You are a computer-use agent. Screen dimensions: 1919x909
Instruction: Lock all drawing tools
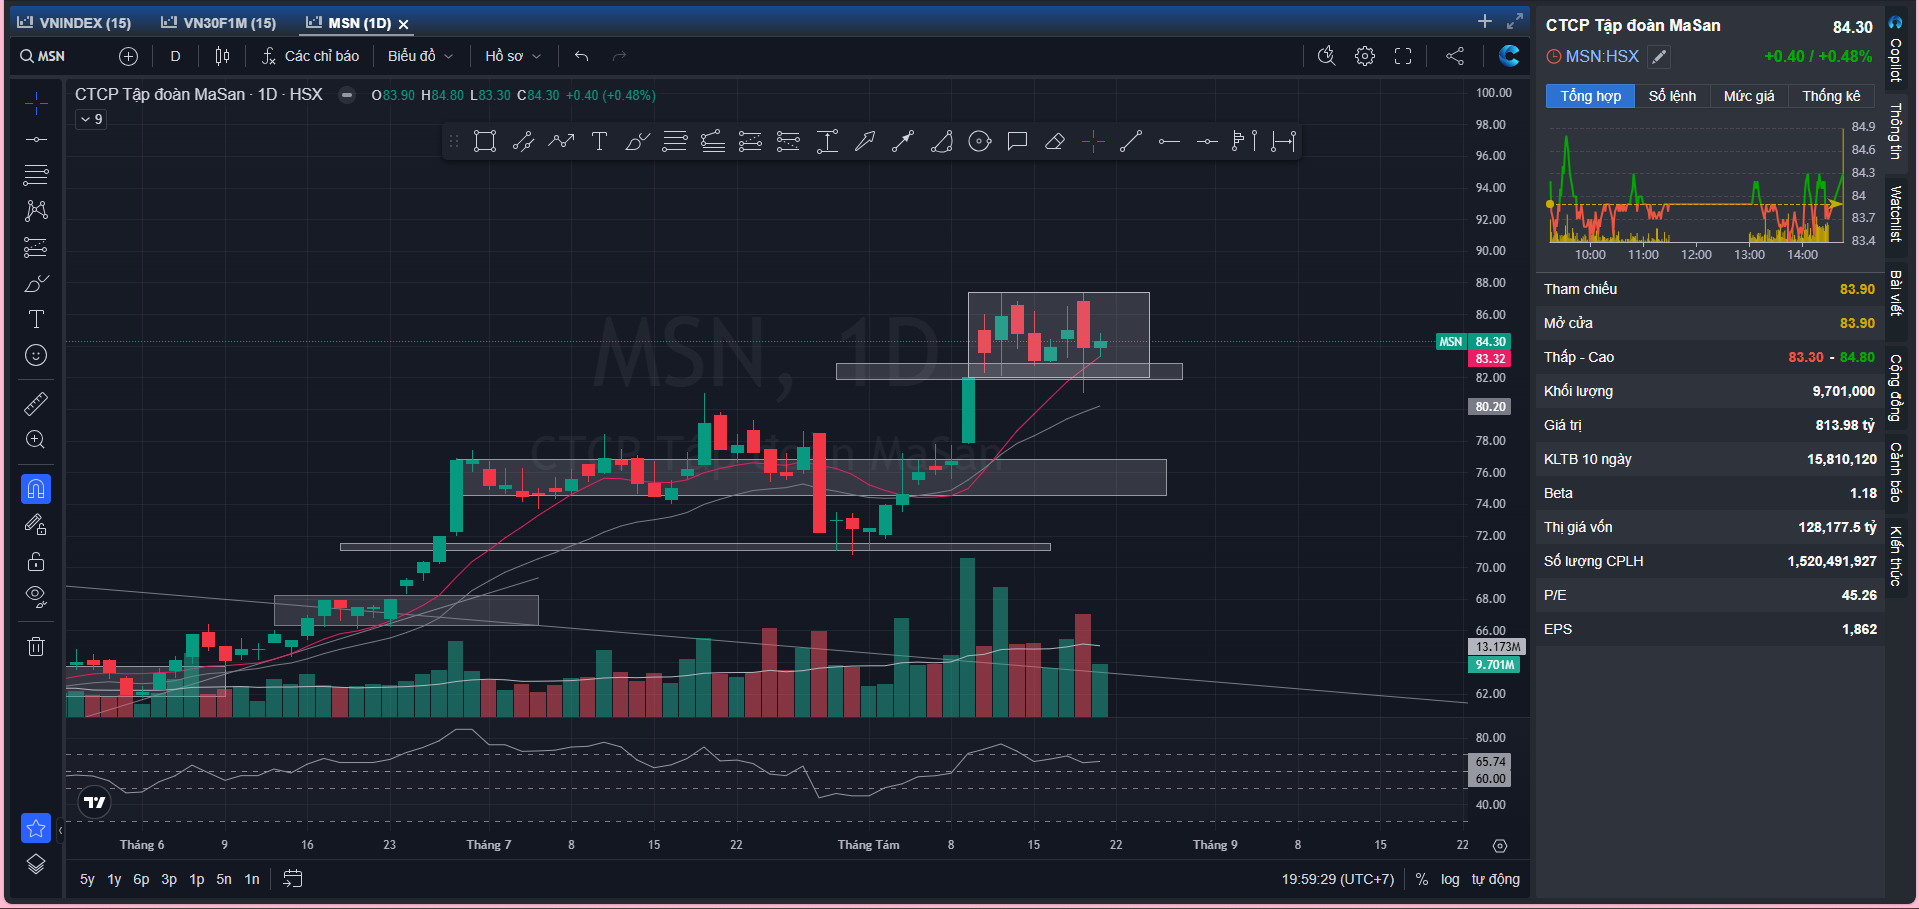(x=36, y=561)
